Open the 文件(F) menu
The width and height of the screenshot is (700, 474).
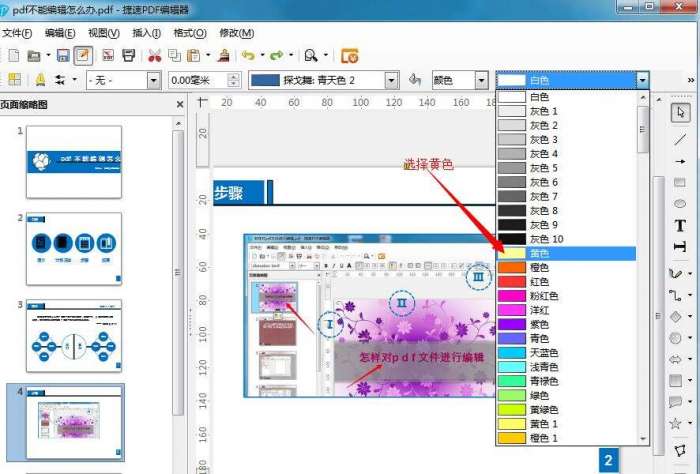pyautogui.click(x=17, y=33)
